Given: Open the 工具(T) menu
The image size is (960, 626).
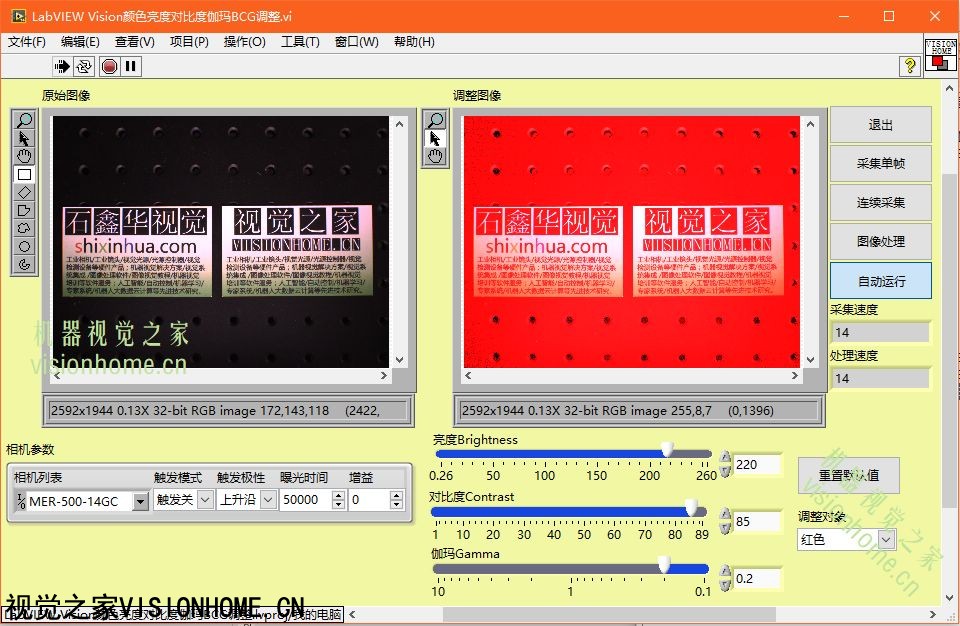Looking at the screenshot, I should pyautogui.click(x=300, y=42).
